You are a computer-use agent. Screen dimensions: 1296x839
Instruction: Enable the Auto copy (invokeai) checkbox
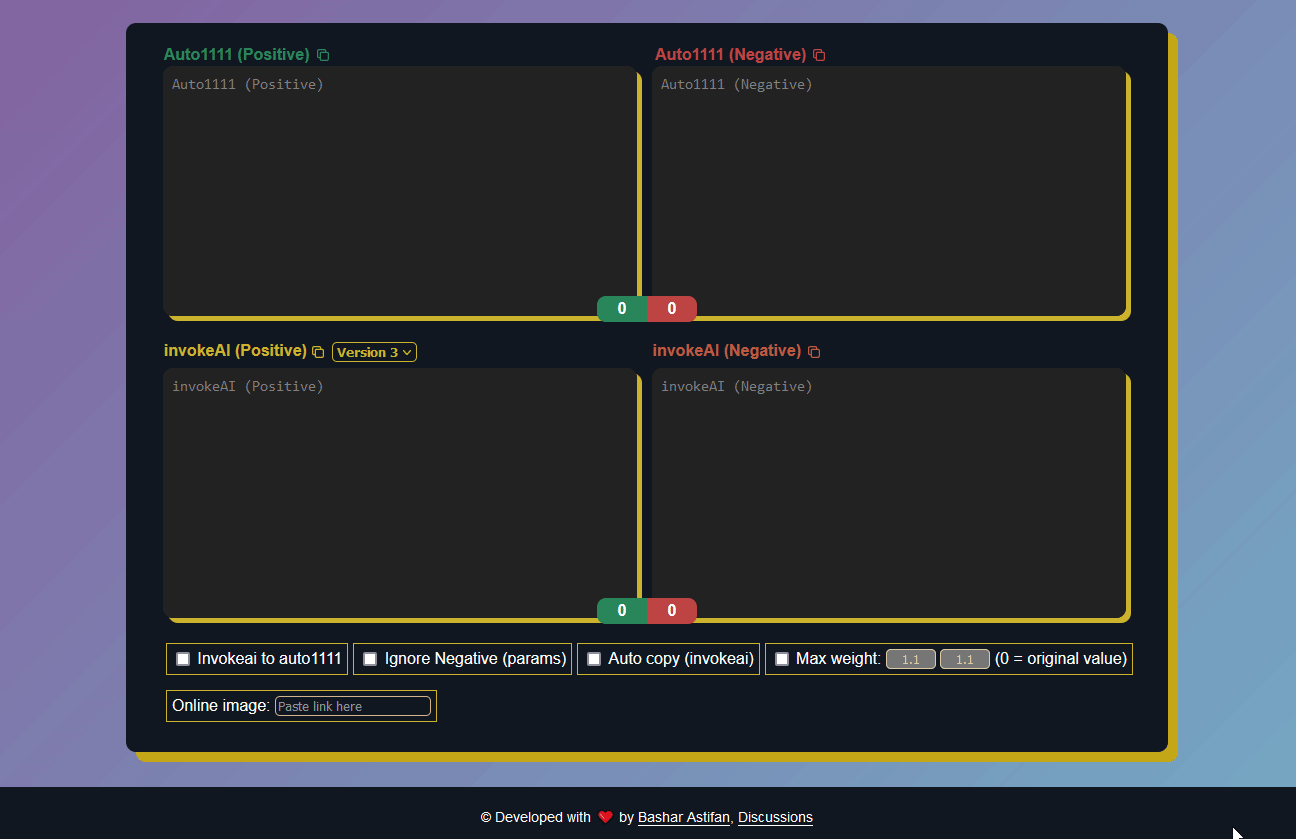click(594, 659)
